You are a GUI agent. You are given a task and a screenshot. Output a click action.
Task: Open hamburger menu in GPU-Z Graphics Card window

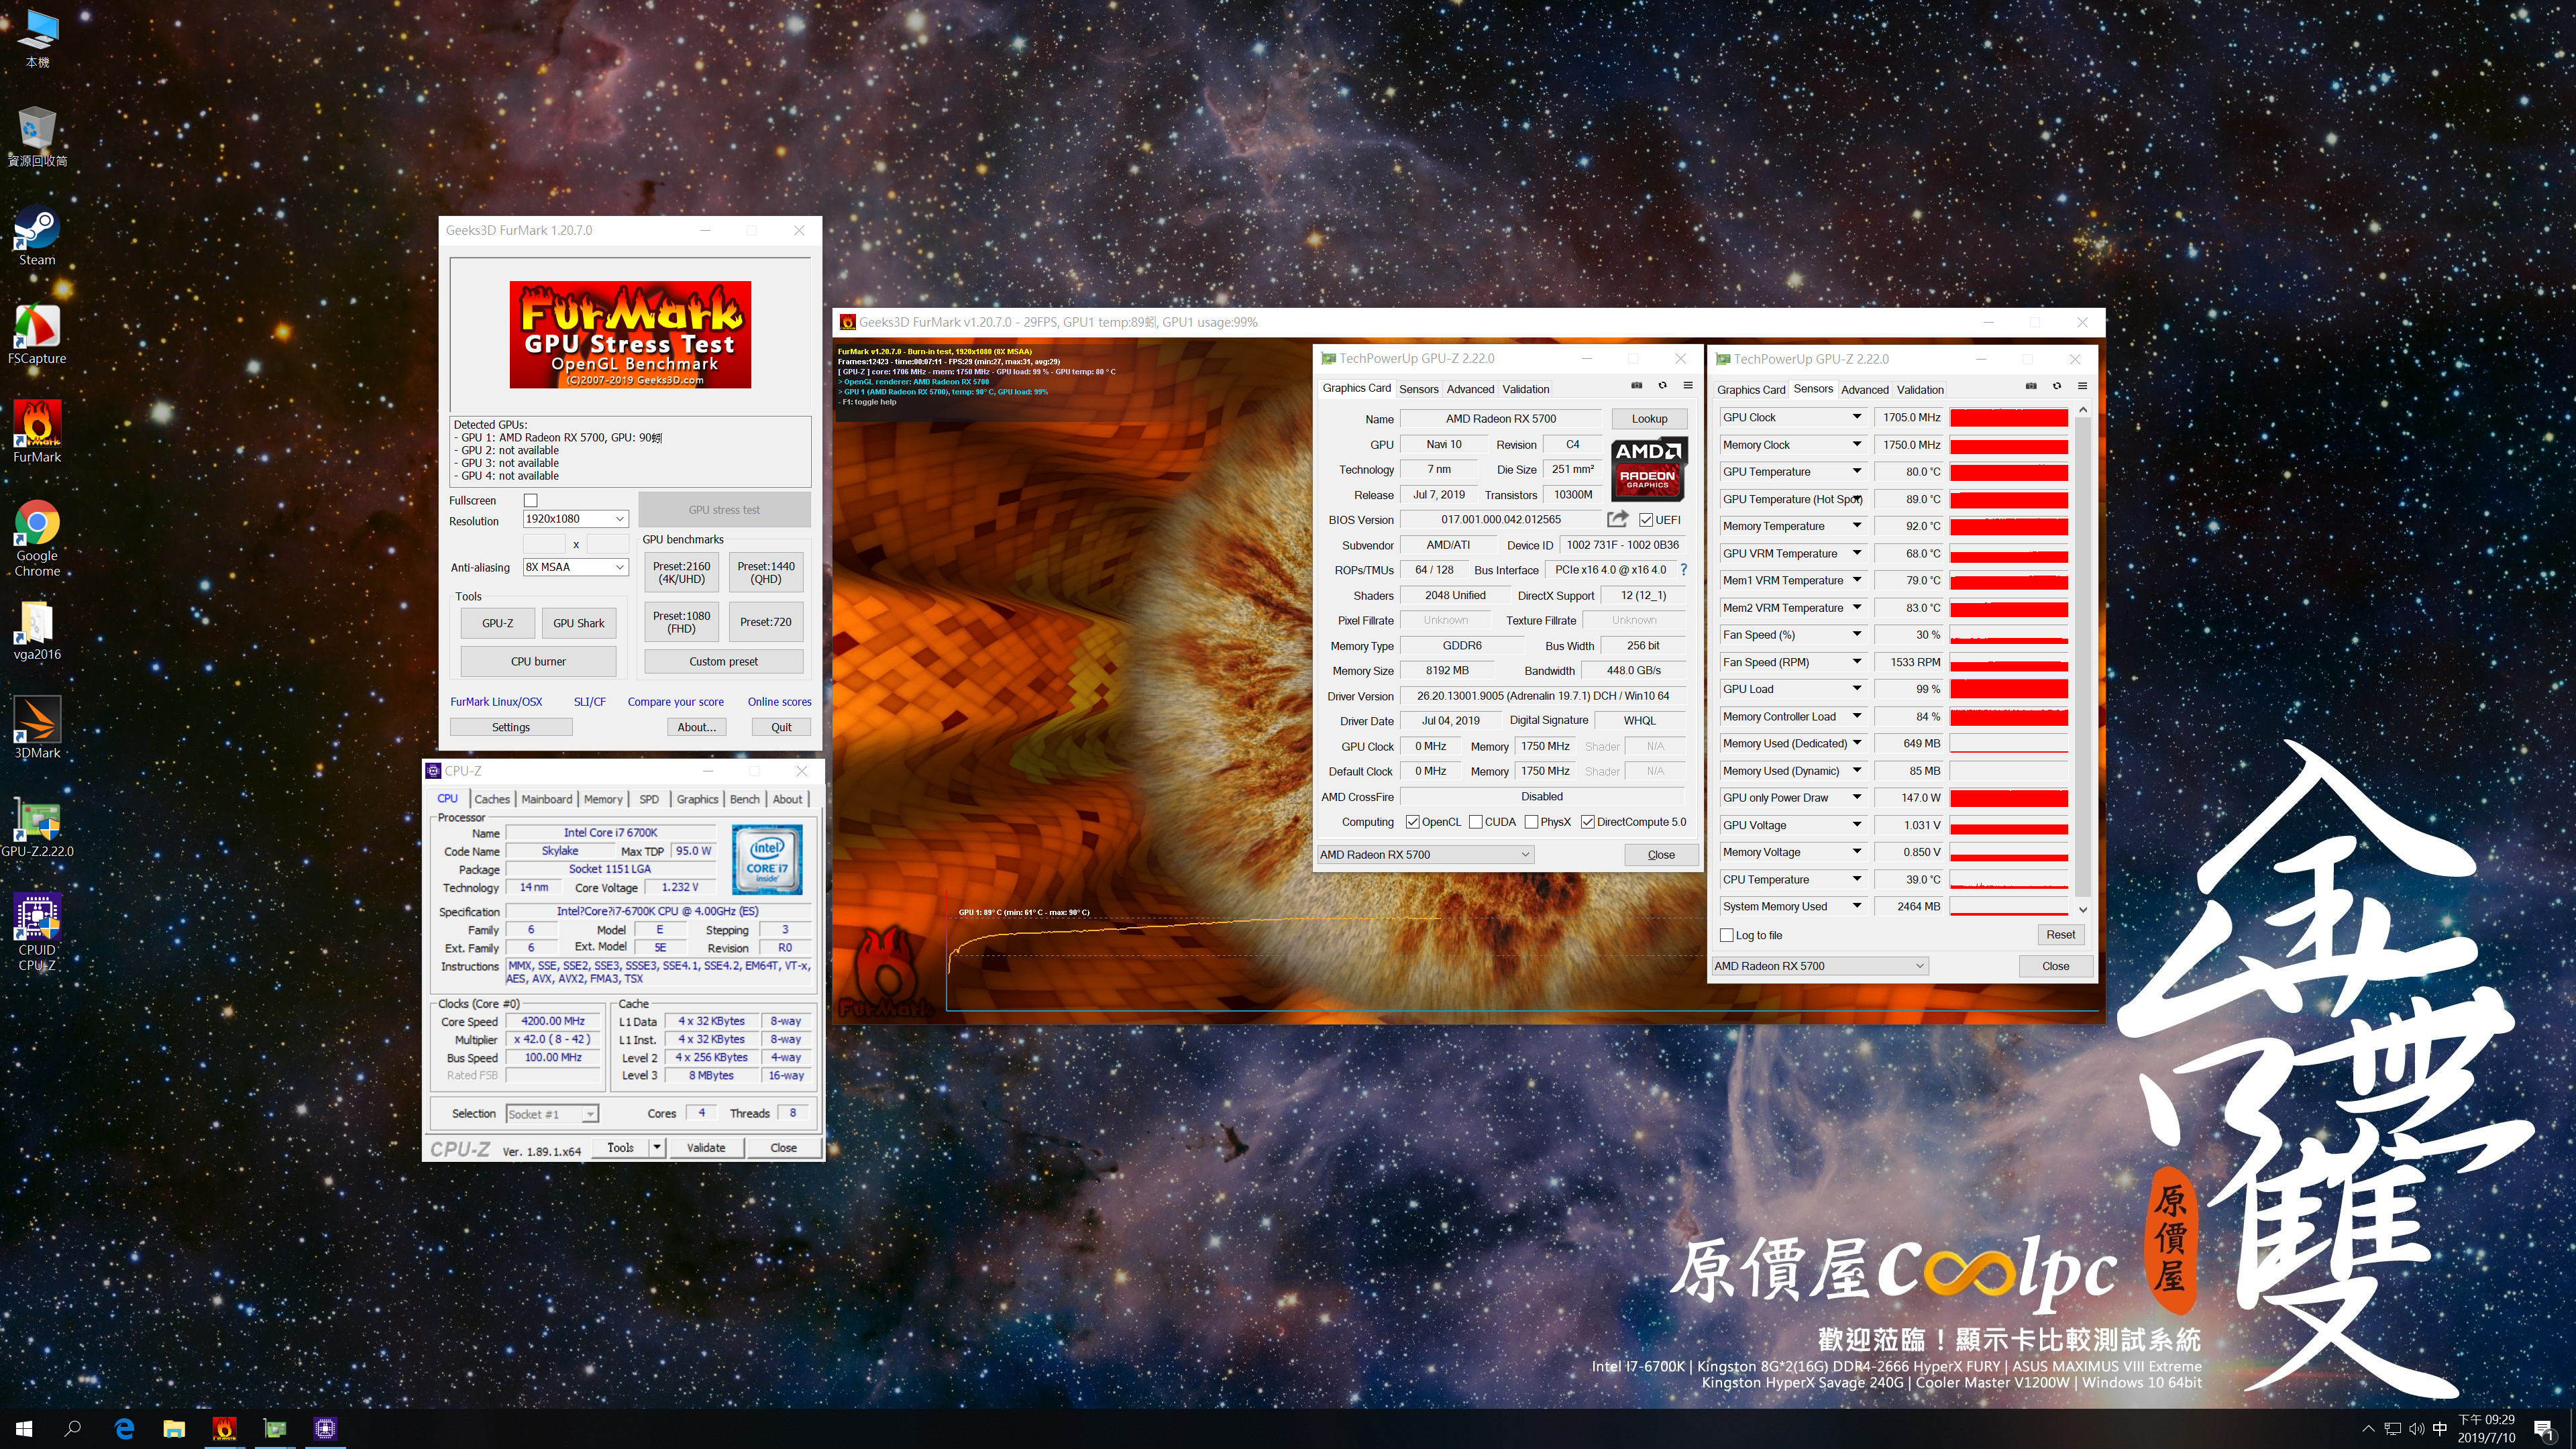click(1688, 386)
